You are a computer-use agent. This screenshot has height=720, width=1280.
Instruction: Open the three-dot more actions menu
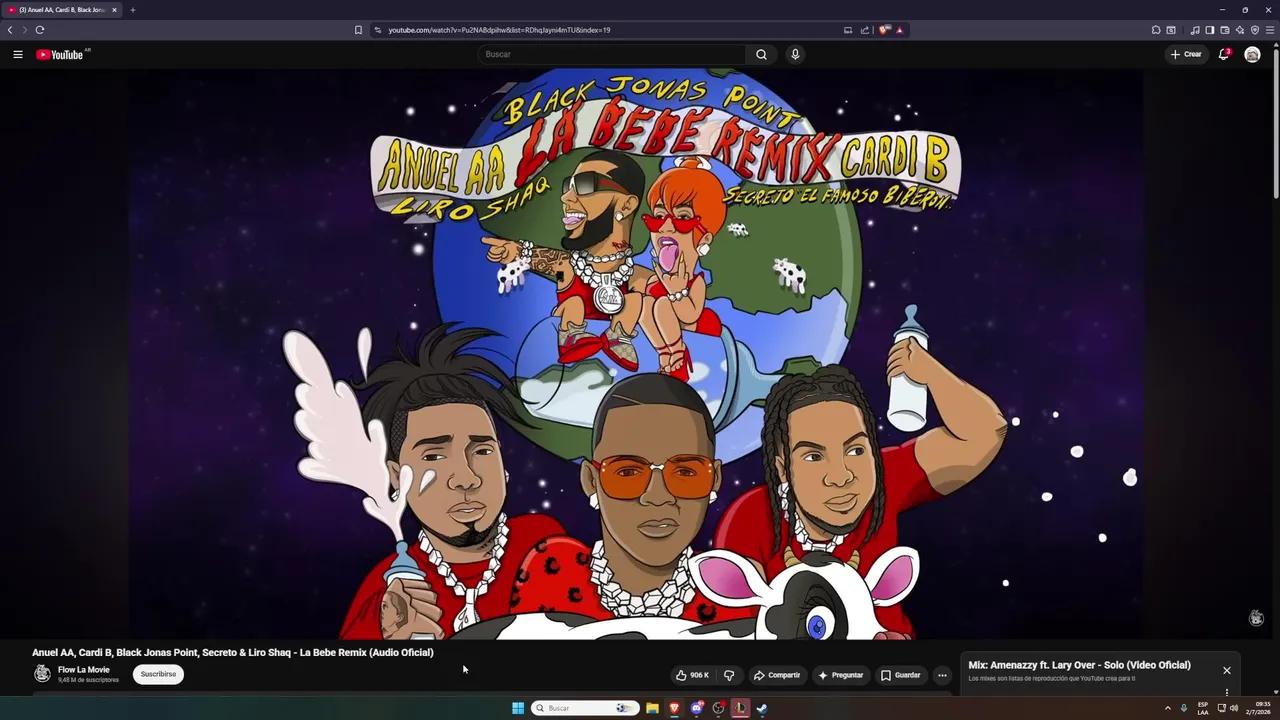click(x=942, y=675)
